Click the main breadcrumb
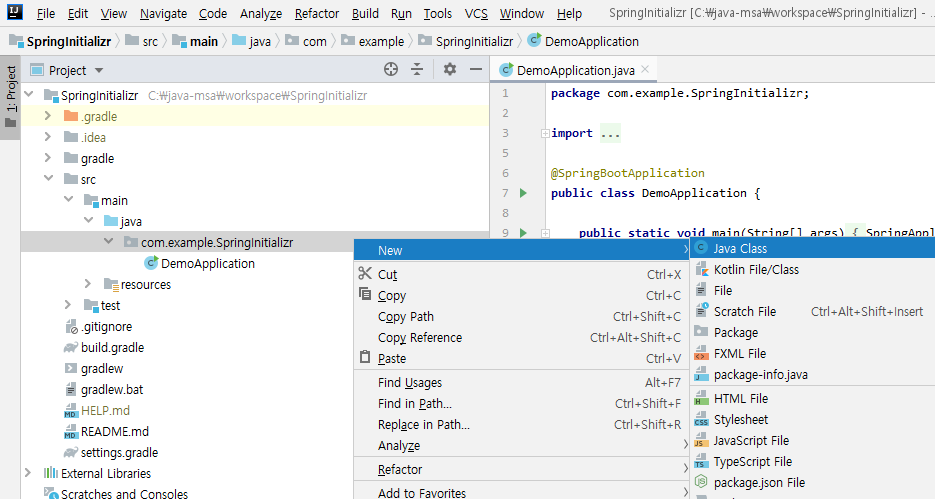935x499 pixels. pyautogui.click(x=196, y=41)
